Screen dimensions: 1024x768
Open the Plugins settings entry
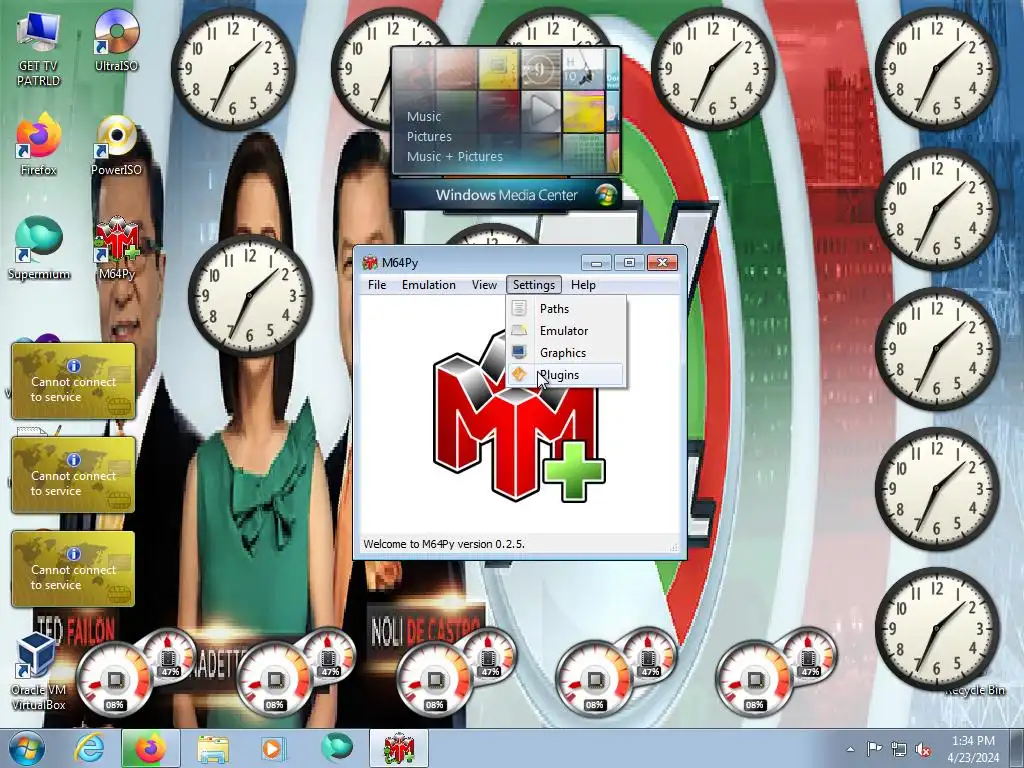[x=566, y=375]
